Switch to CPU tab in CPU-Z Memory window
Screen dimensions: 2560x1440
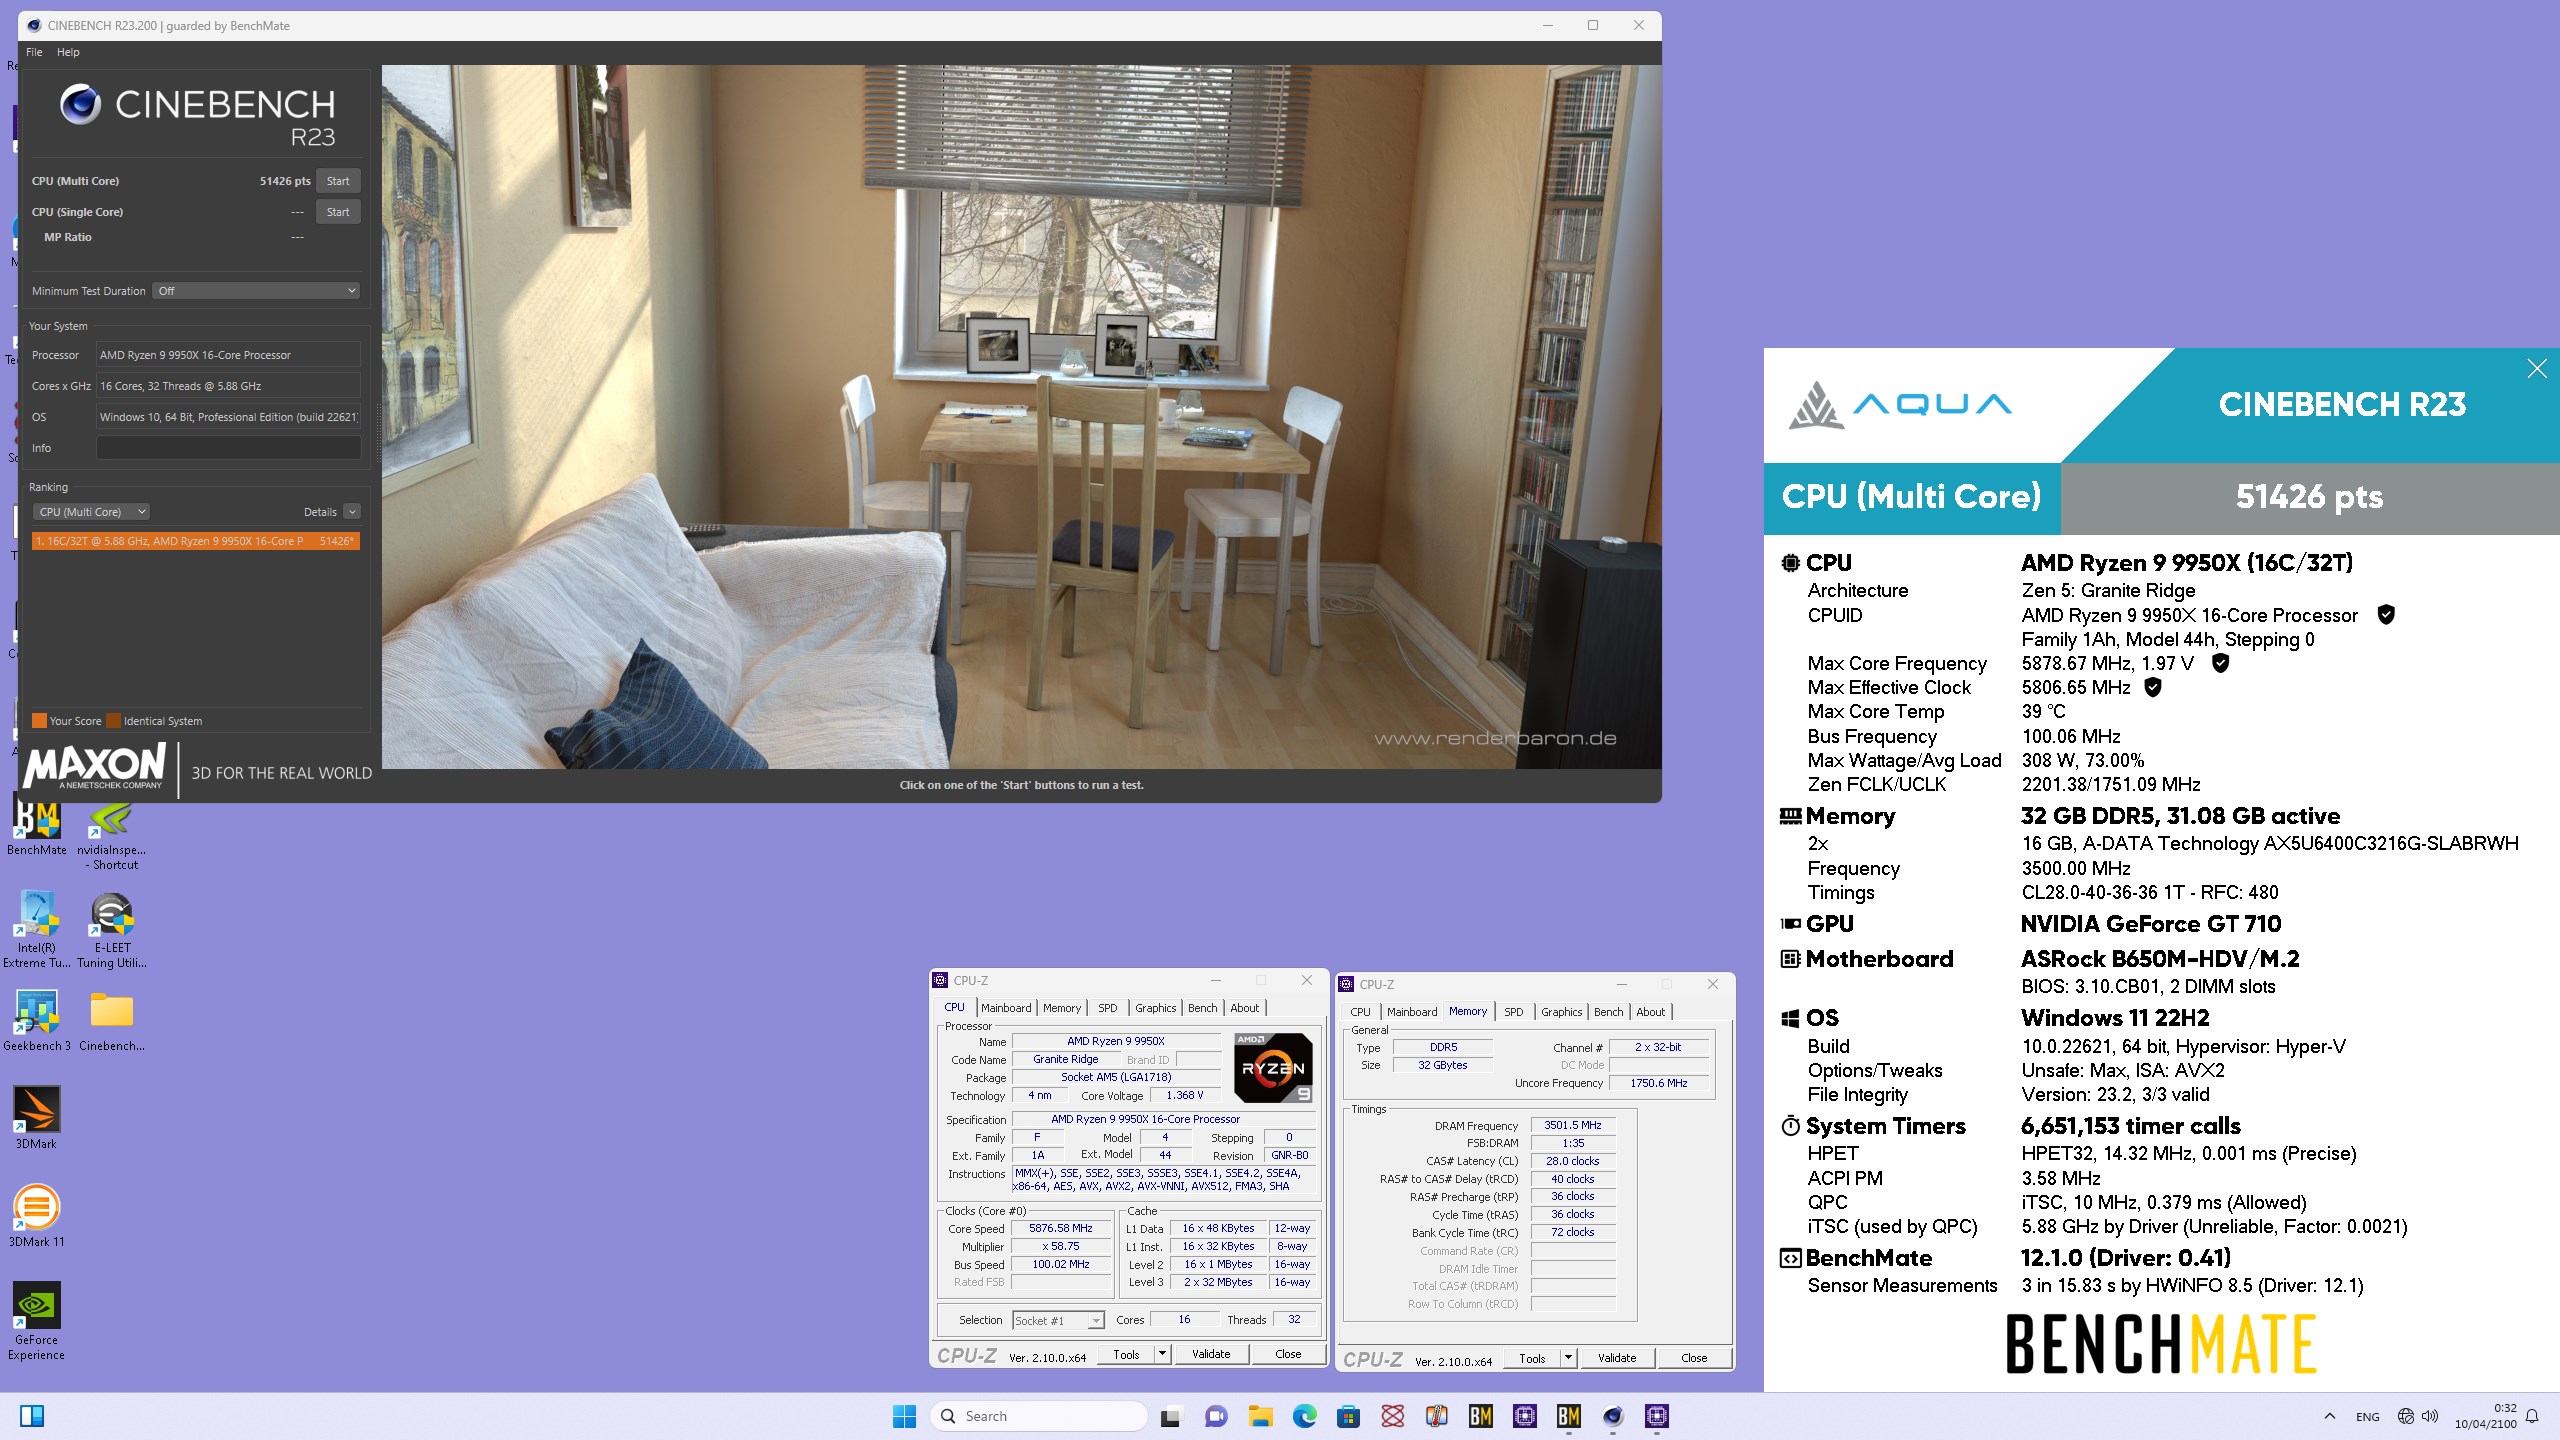tap(1360, 1012)
